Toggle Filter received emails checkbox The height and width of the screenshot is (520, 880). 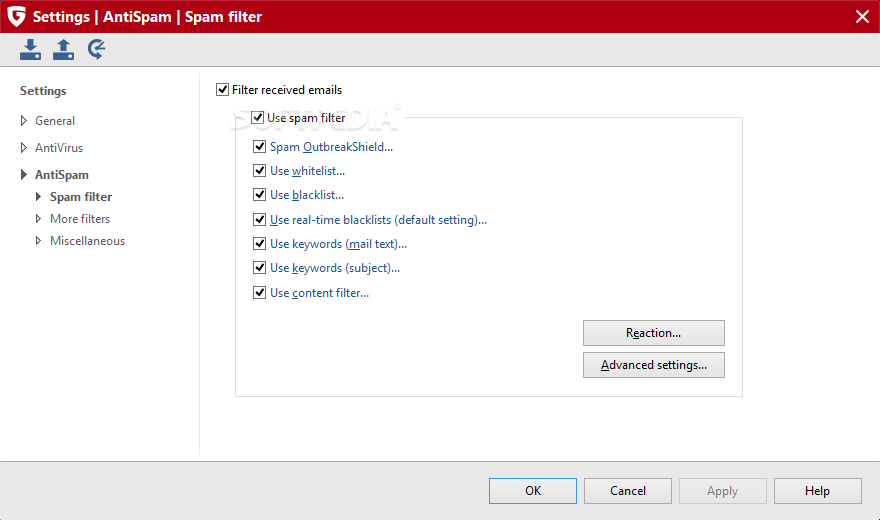pyautogui.click(x=222, y=90)
